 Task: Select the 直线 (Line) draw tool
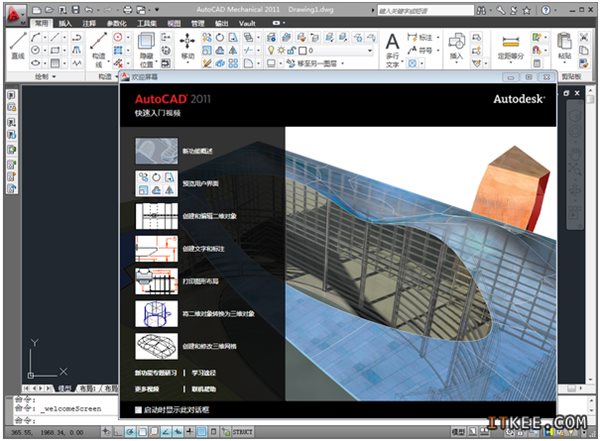click(18, 46)
